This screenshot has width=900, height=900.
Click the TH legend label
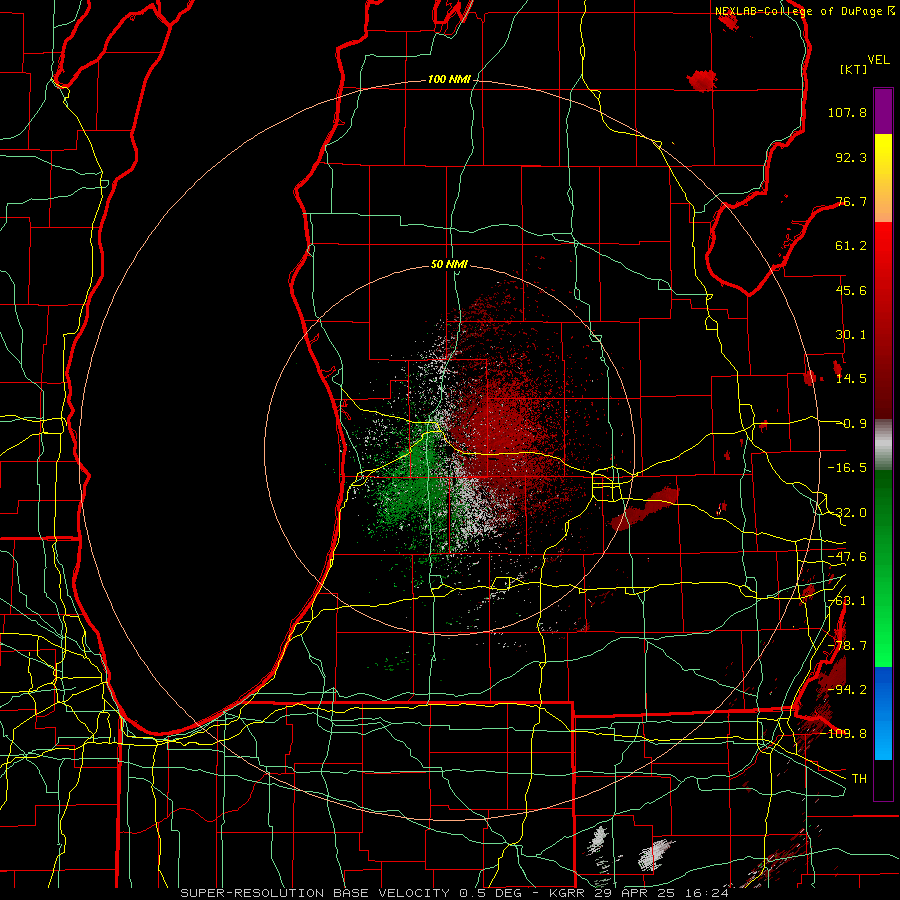(859, 778)
